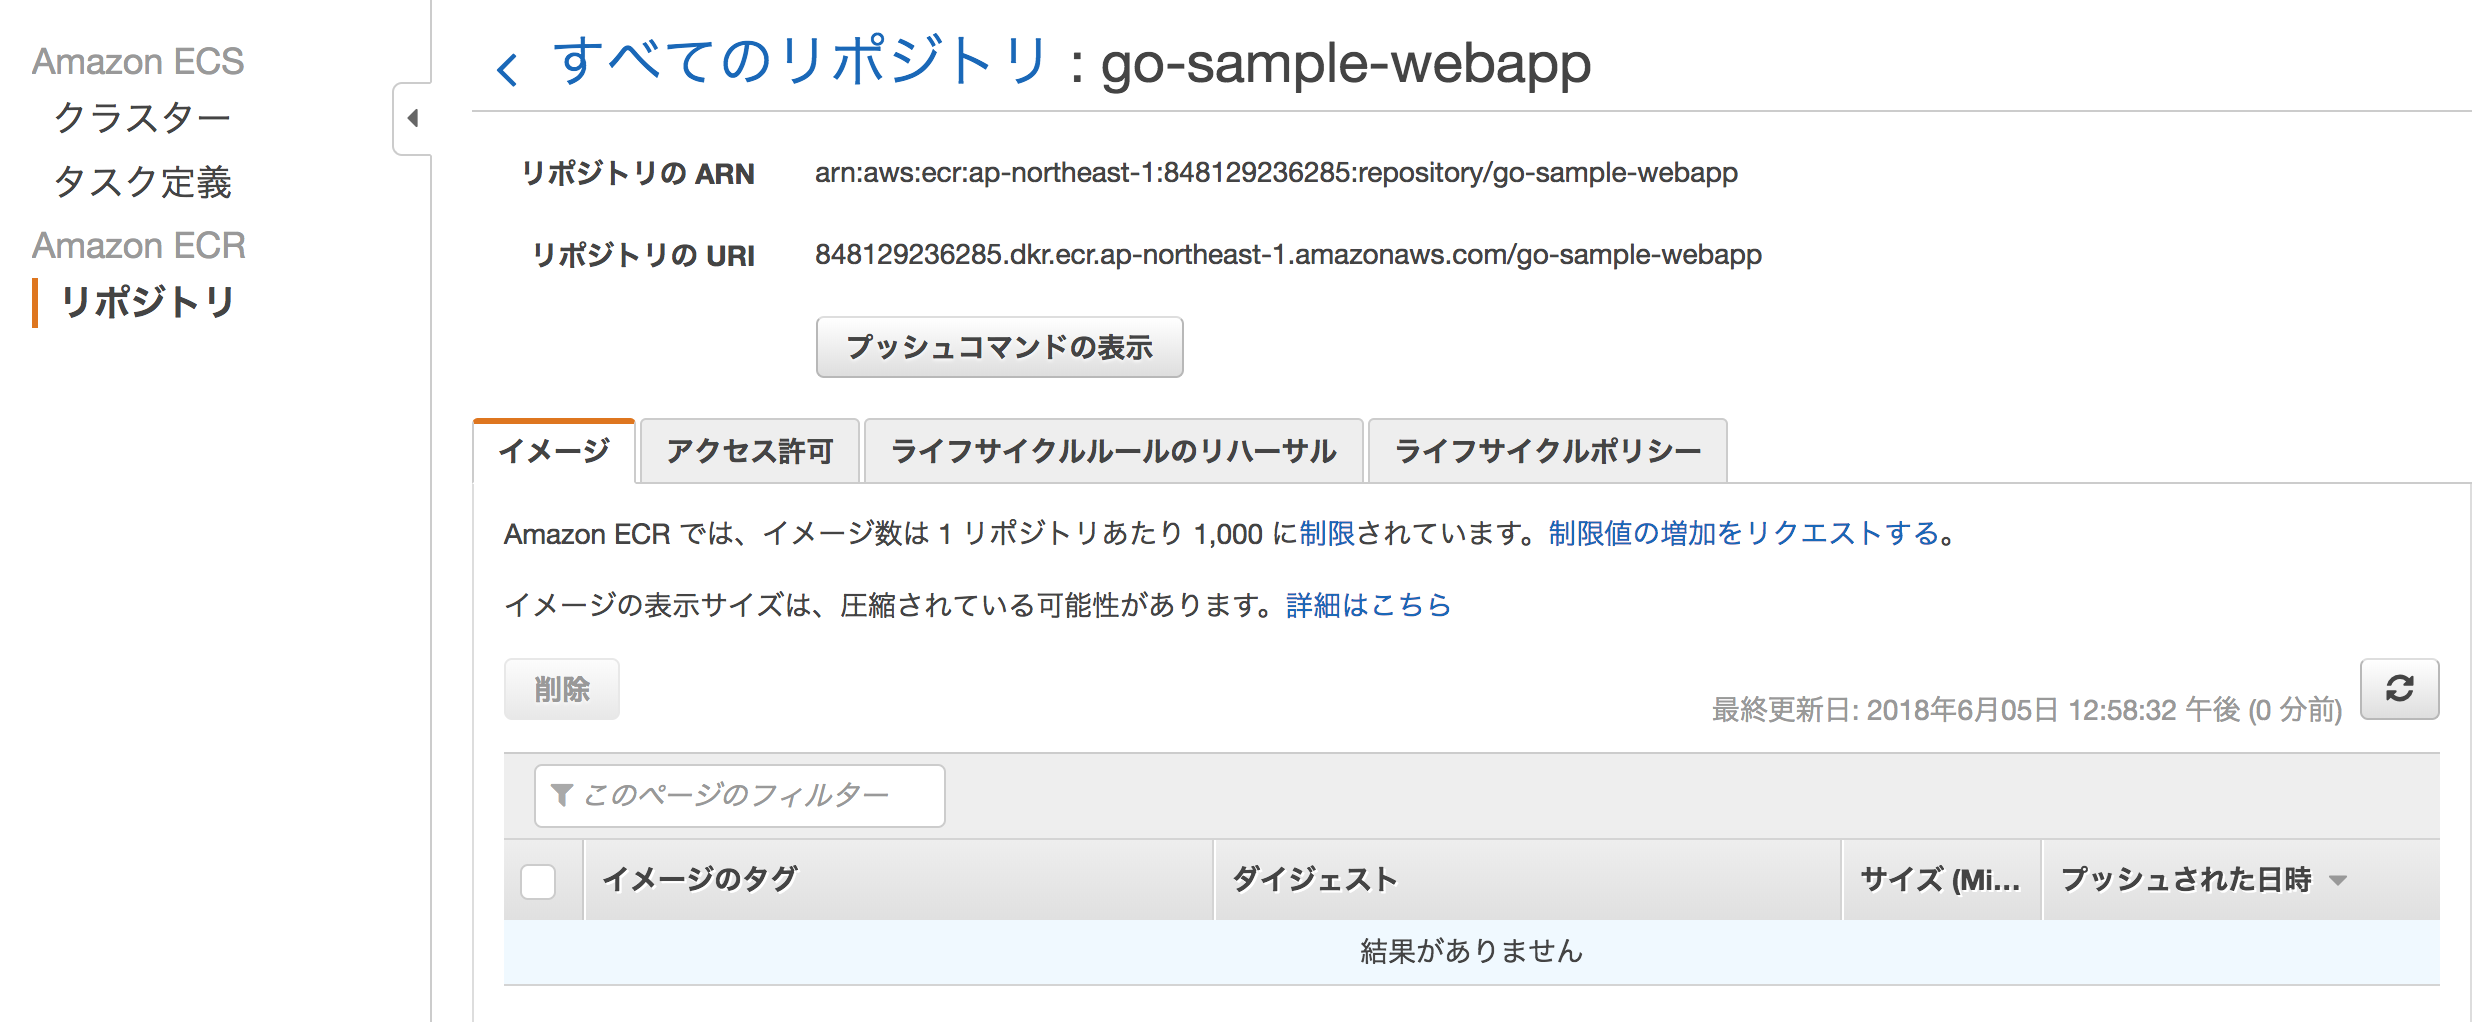
Task: Click the 最終更新日 timestamp text
Action: (x=2027, y=710)
